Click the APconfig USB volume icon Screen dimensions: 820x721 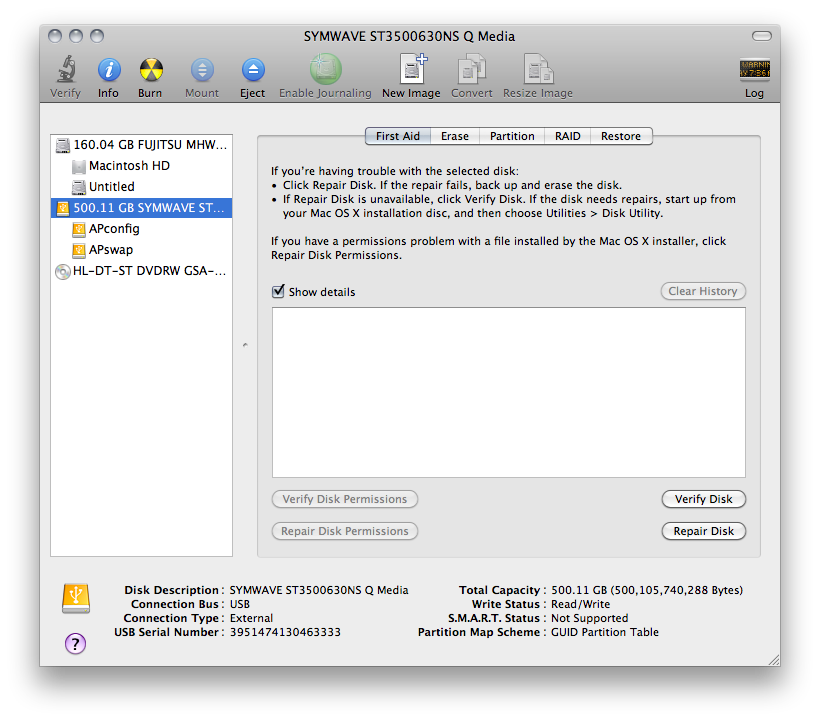coord(78,229)
